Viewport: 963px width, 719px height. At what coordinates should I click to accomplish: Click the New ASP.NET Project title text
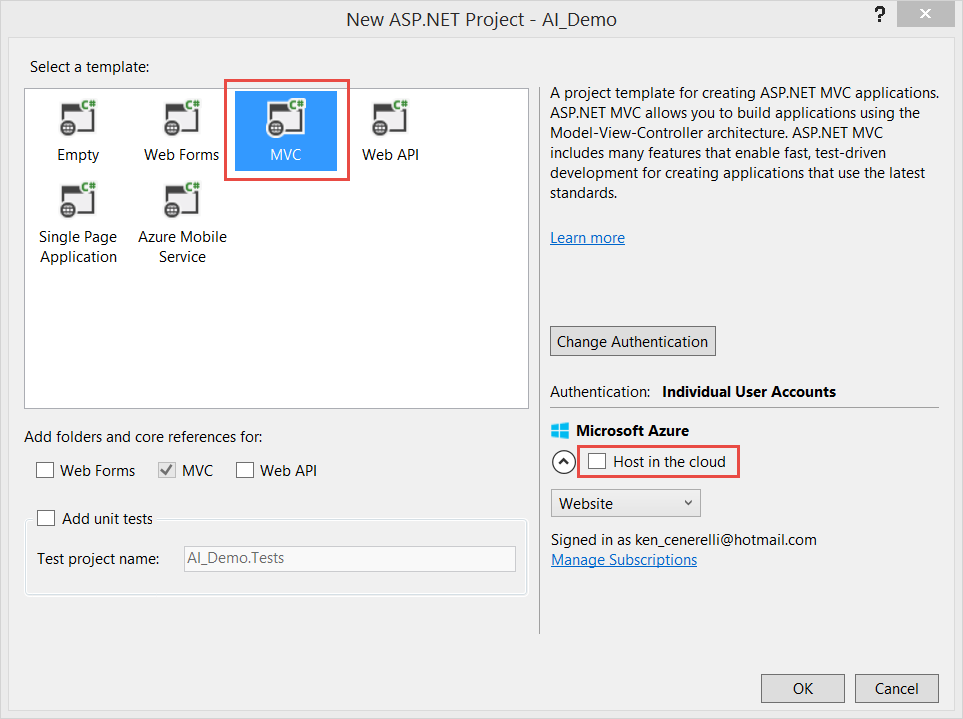tap(482, 20)
